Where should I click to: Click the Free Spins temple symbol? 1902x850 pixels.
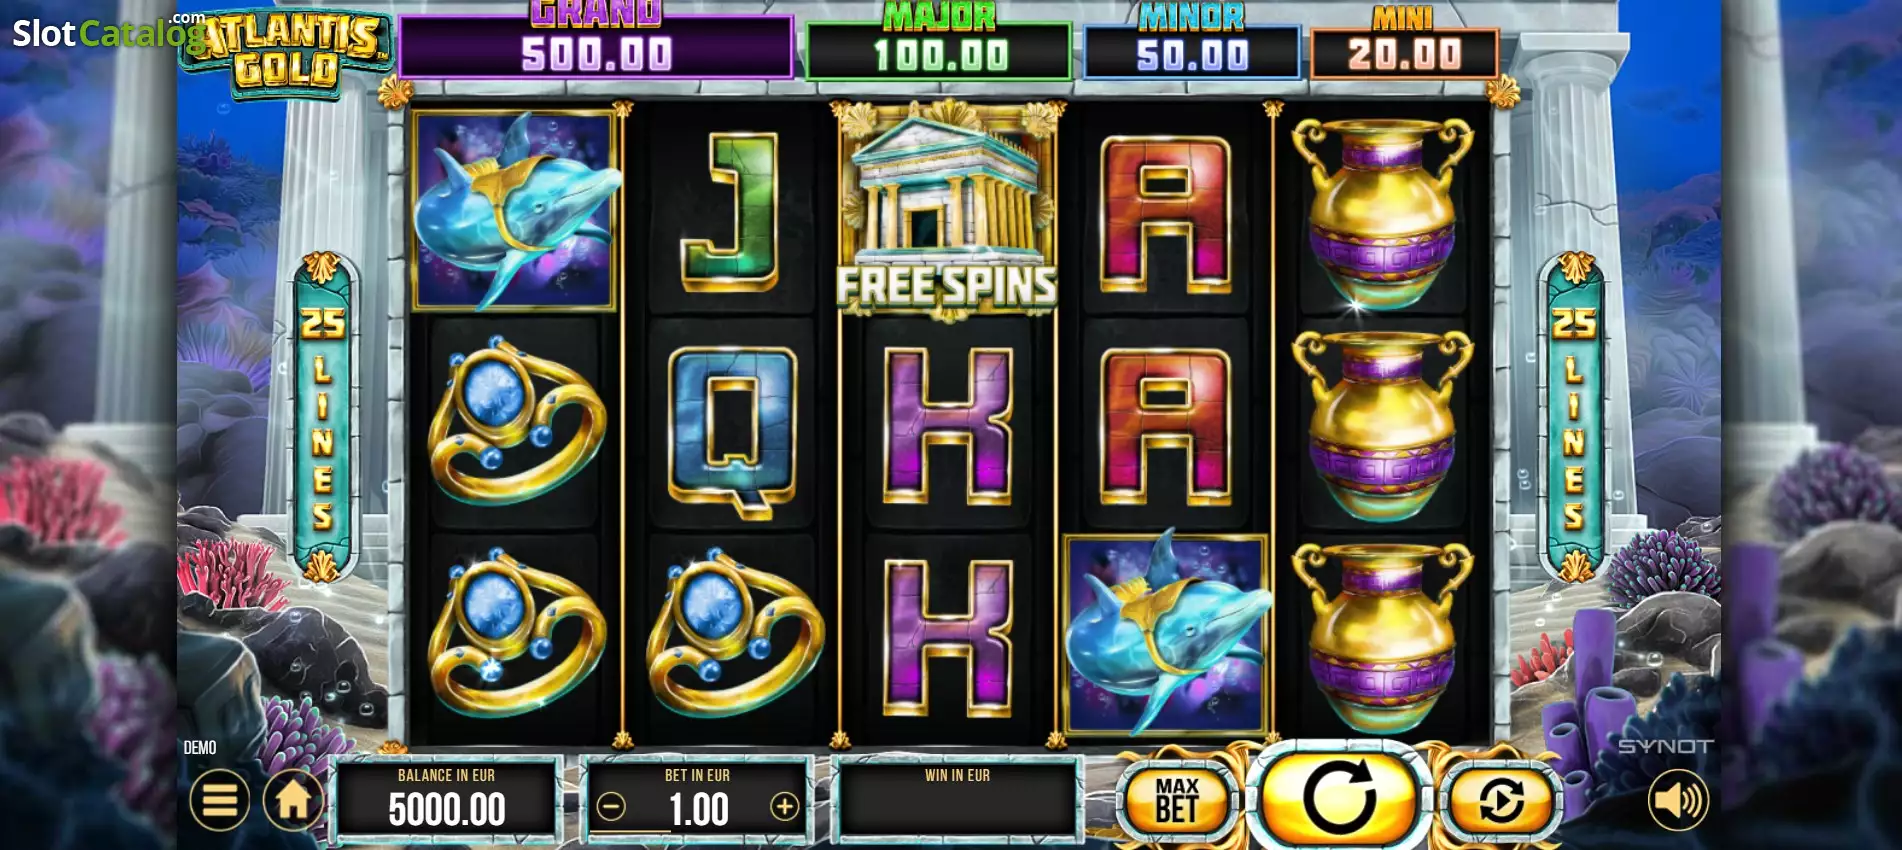[946, 211]
